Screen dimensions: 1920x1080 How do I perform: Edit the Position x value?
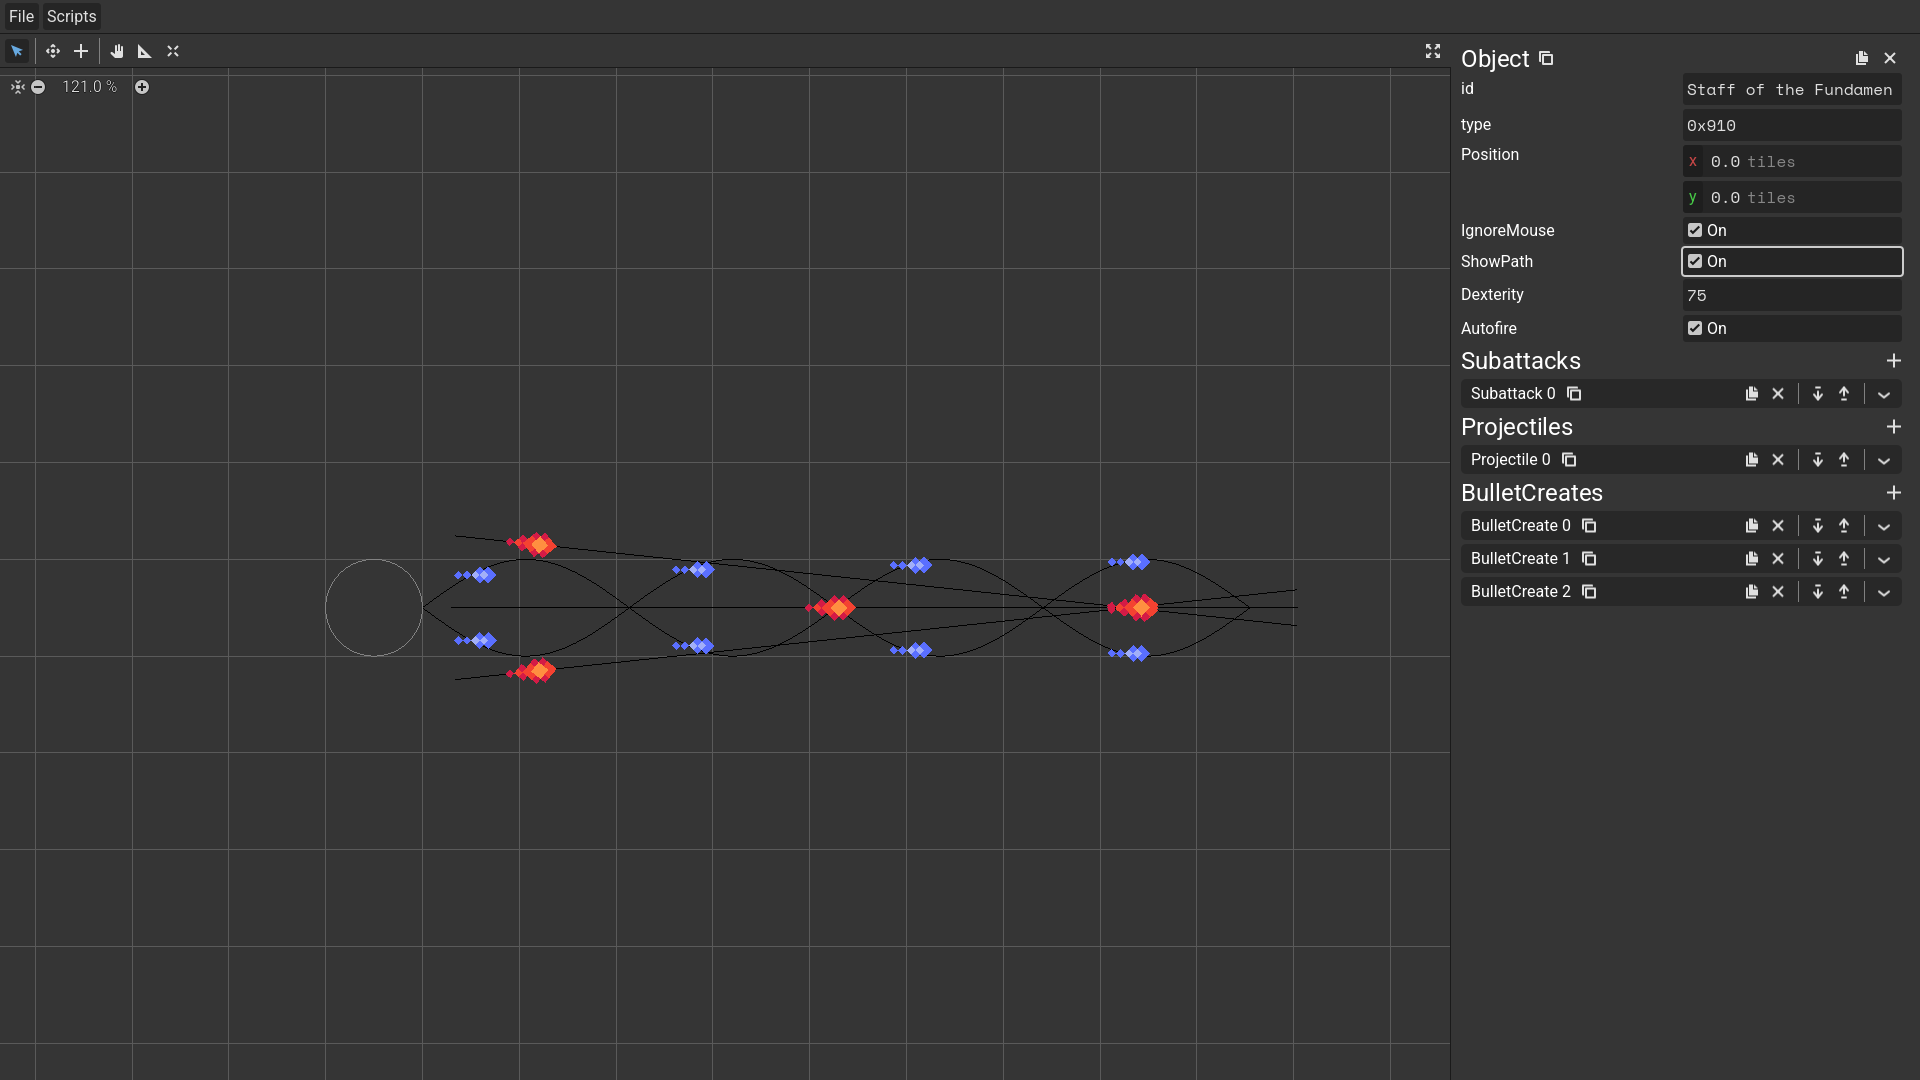point(1792,162)
